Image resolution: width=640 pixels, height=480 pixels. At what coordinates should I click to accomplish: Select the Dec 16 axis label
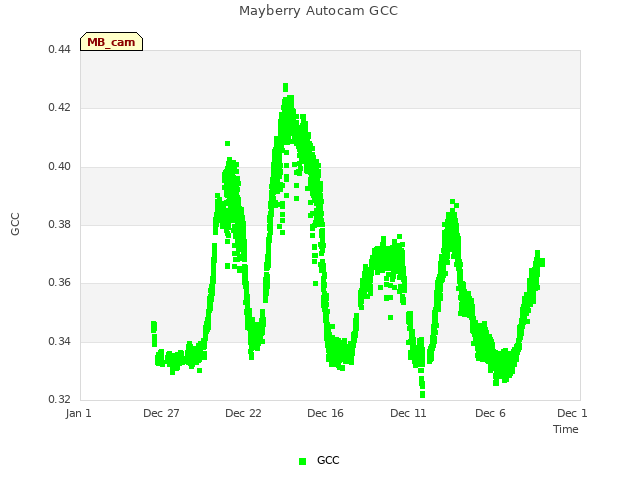tap(325, 413)
